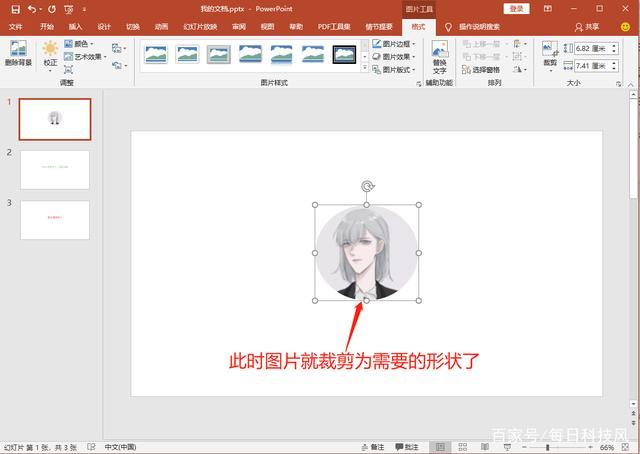Zoom in with the plus button
640x454 pixels.
(x=590, y=447)
